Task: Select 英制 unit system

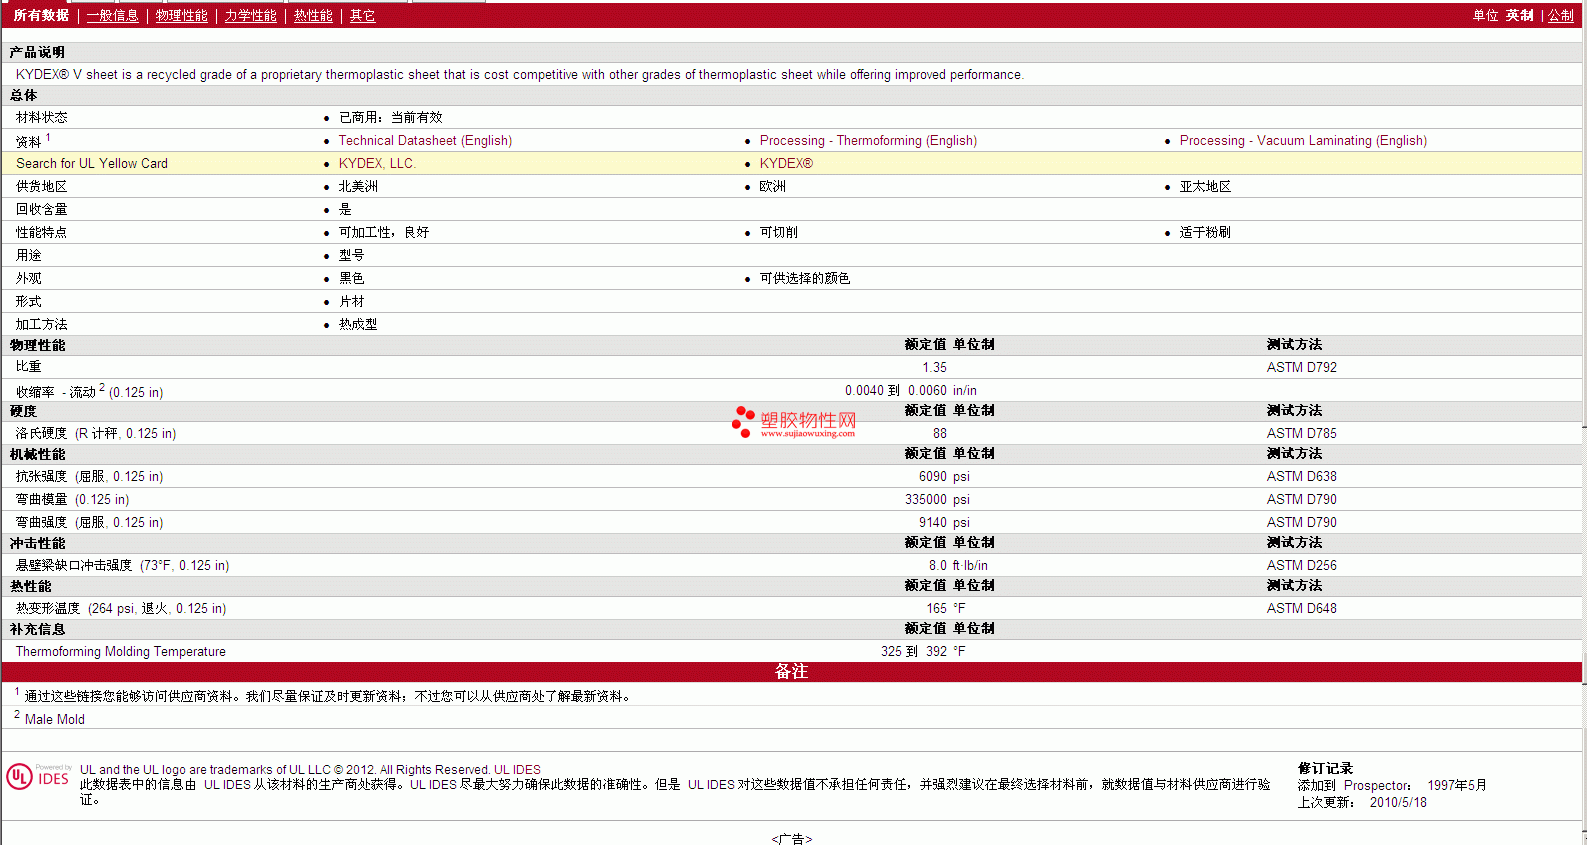Action: click(1519, 16)
